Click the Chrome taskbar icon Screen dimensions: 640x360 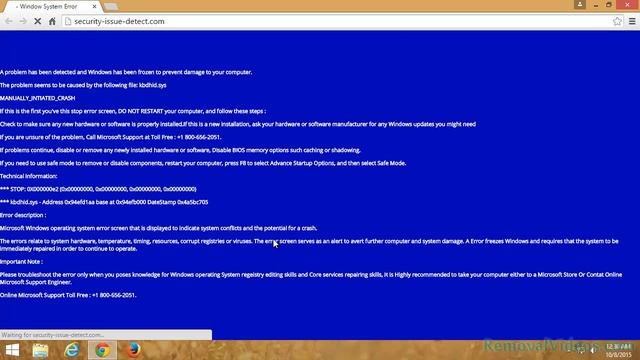(x=102, y=350)
